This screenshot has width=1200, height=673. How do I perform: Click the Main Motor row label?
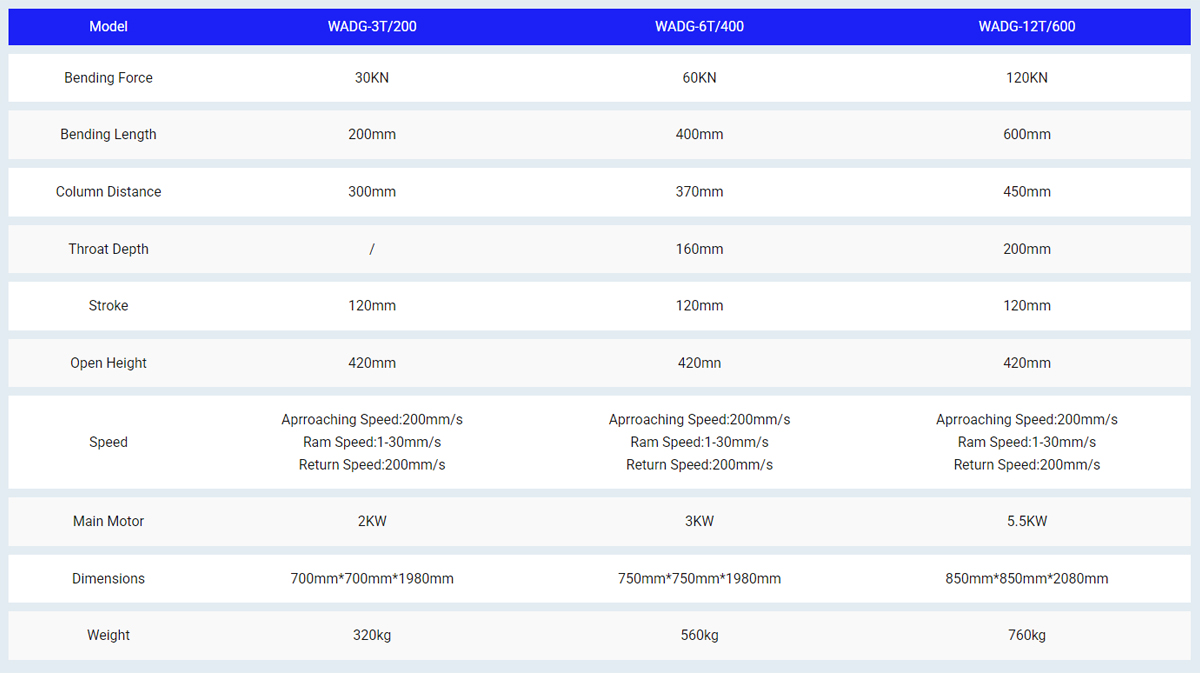(108, 521)
